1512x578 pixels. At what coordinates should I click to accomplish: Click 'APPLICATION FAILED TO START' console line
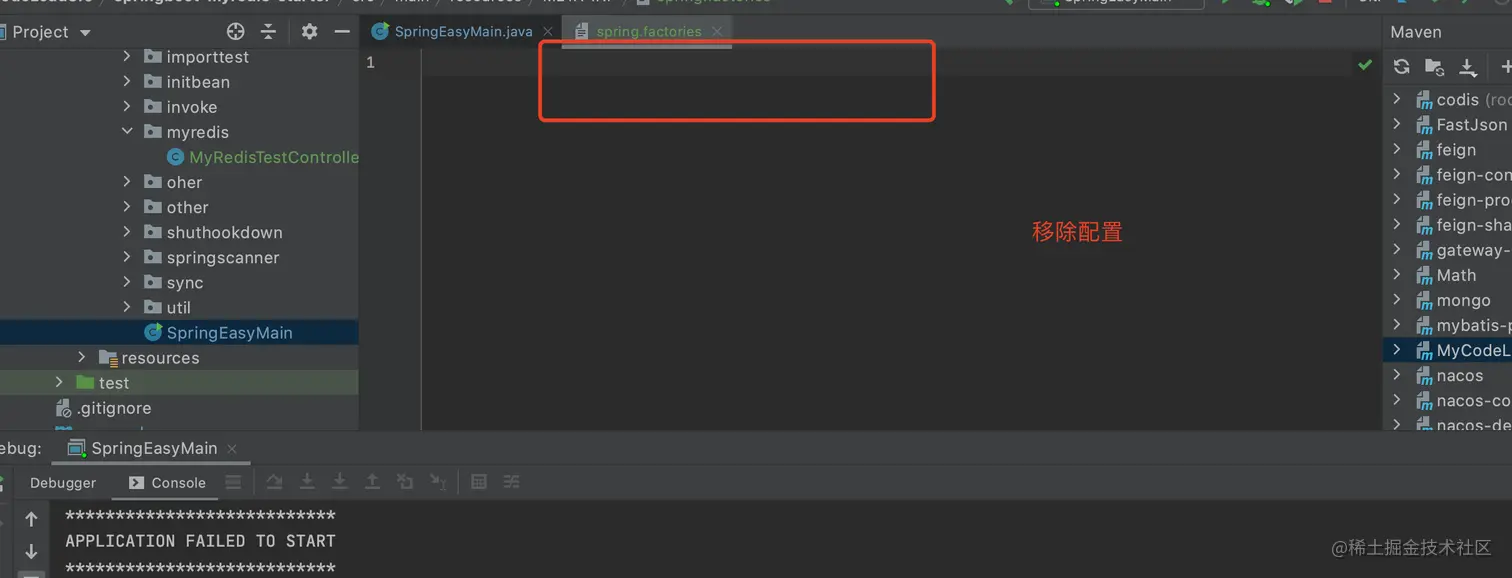click(200, 541)
